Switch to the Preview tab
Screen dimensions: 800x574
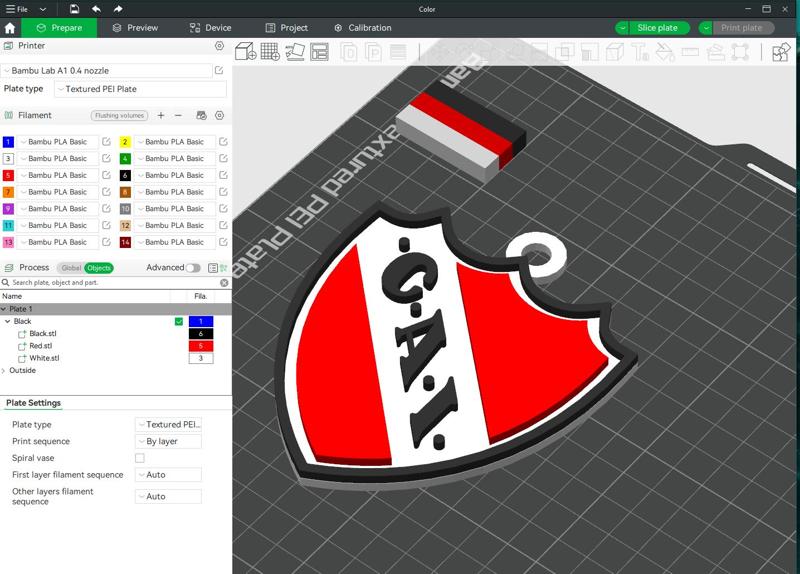pyautogui.click(x=135, y=28)
